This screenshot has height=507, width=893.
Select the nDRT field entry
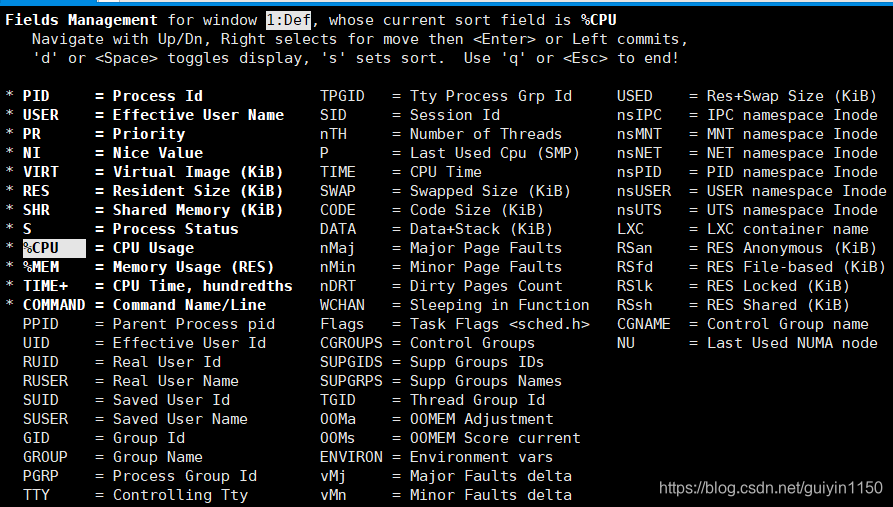(x=338, y=286)
